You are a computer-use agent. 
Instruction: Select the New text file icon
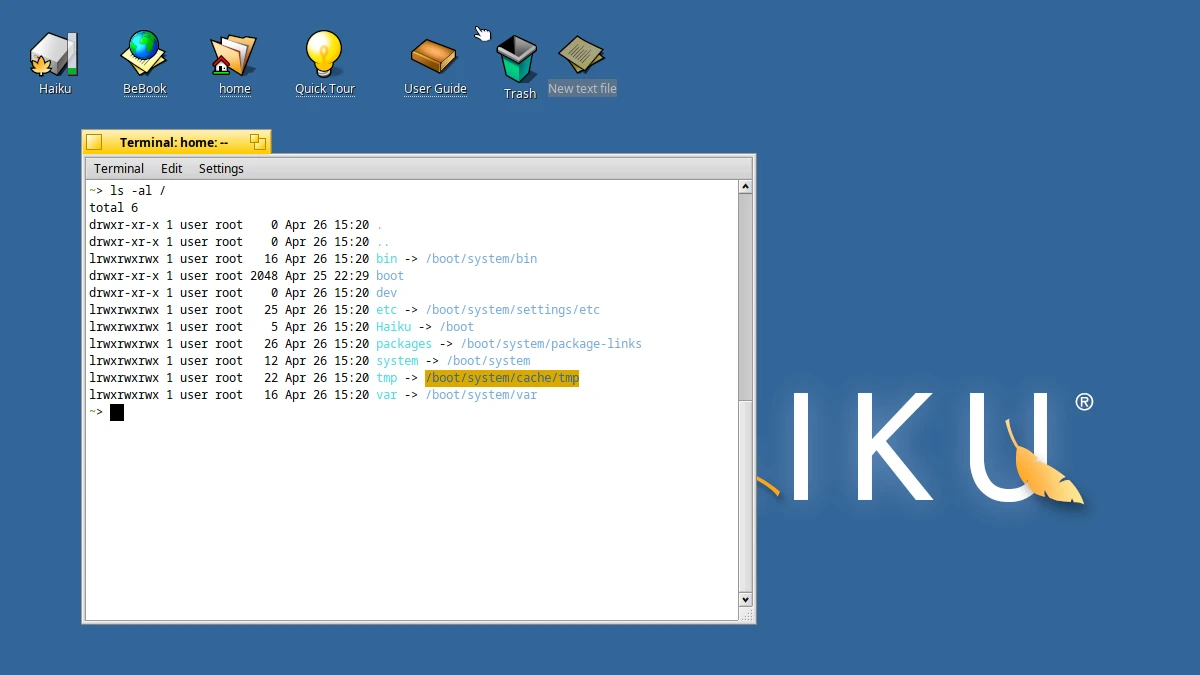[x=582, y=55]
